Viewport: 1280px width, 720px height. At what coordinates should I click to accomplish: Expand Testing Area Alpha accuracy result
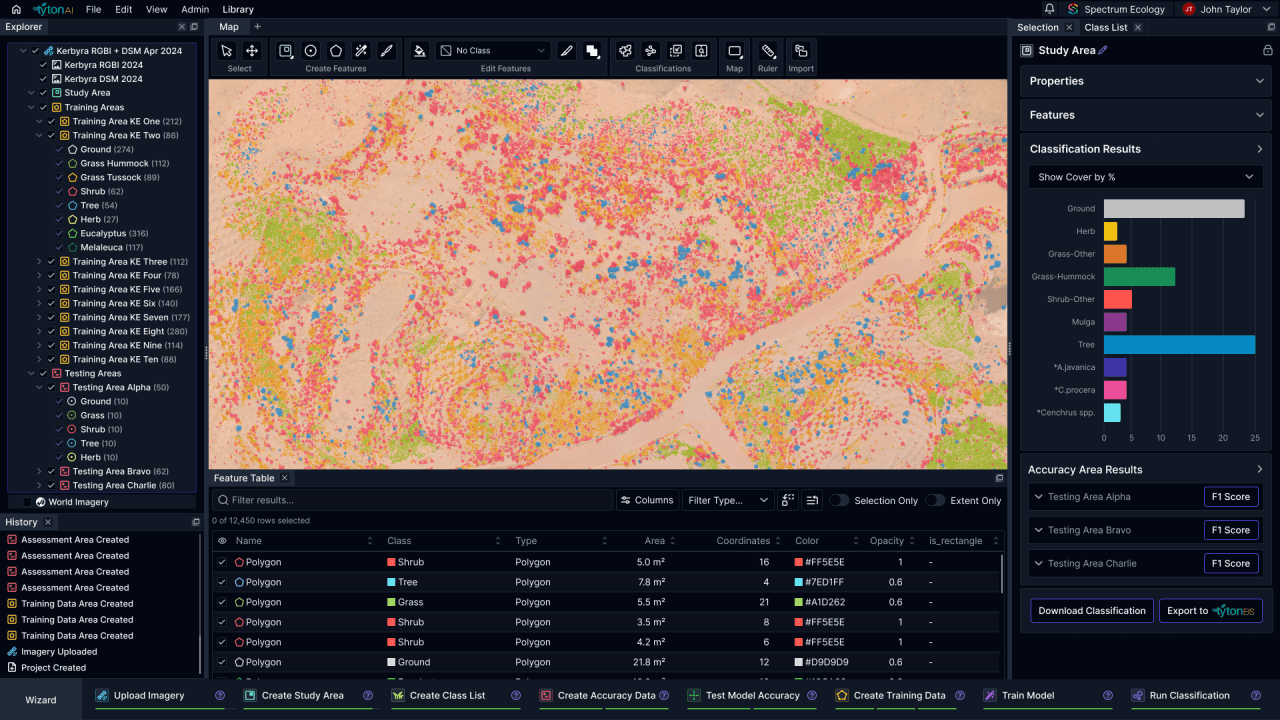[x=1038, y=497]
